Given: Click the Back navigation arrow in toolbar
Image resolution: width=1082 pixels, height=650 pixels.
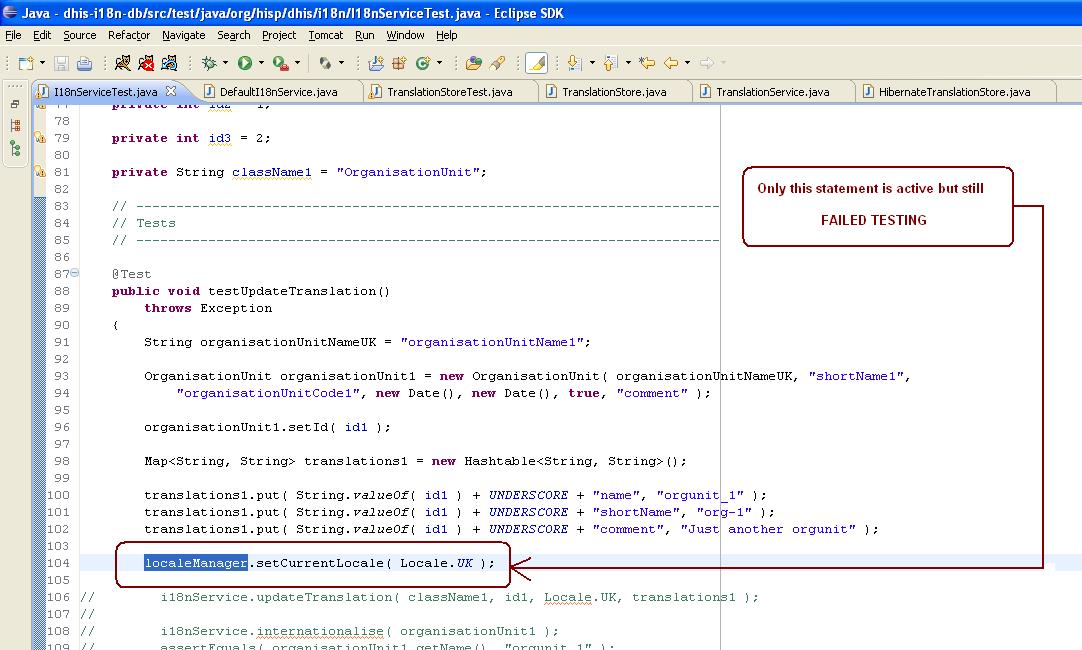Looking at the screenshot, I should 671,63.
